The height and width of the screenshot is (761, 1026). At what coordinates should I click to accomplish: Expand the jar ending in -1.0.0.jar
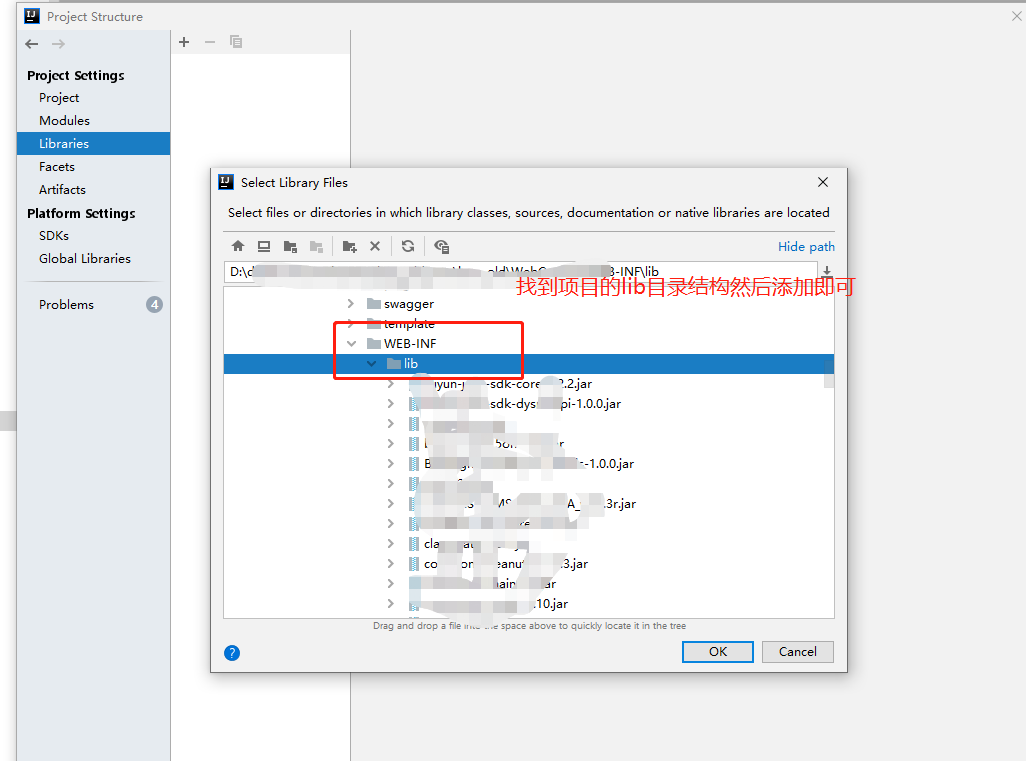click(x=391, y=463)
